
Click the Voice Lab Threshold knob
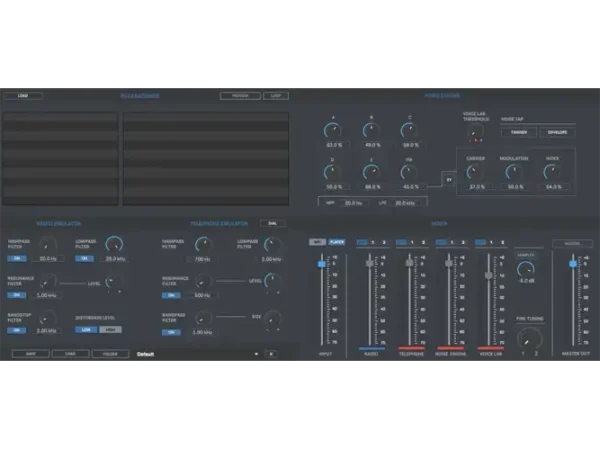coord(475,132)
